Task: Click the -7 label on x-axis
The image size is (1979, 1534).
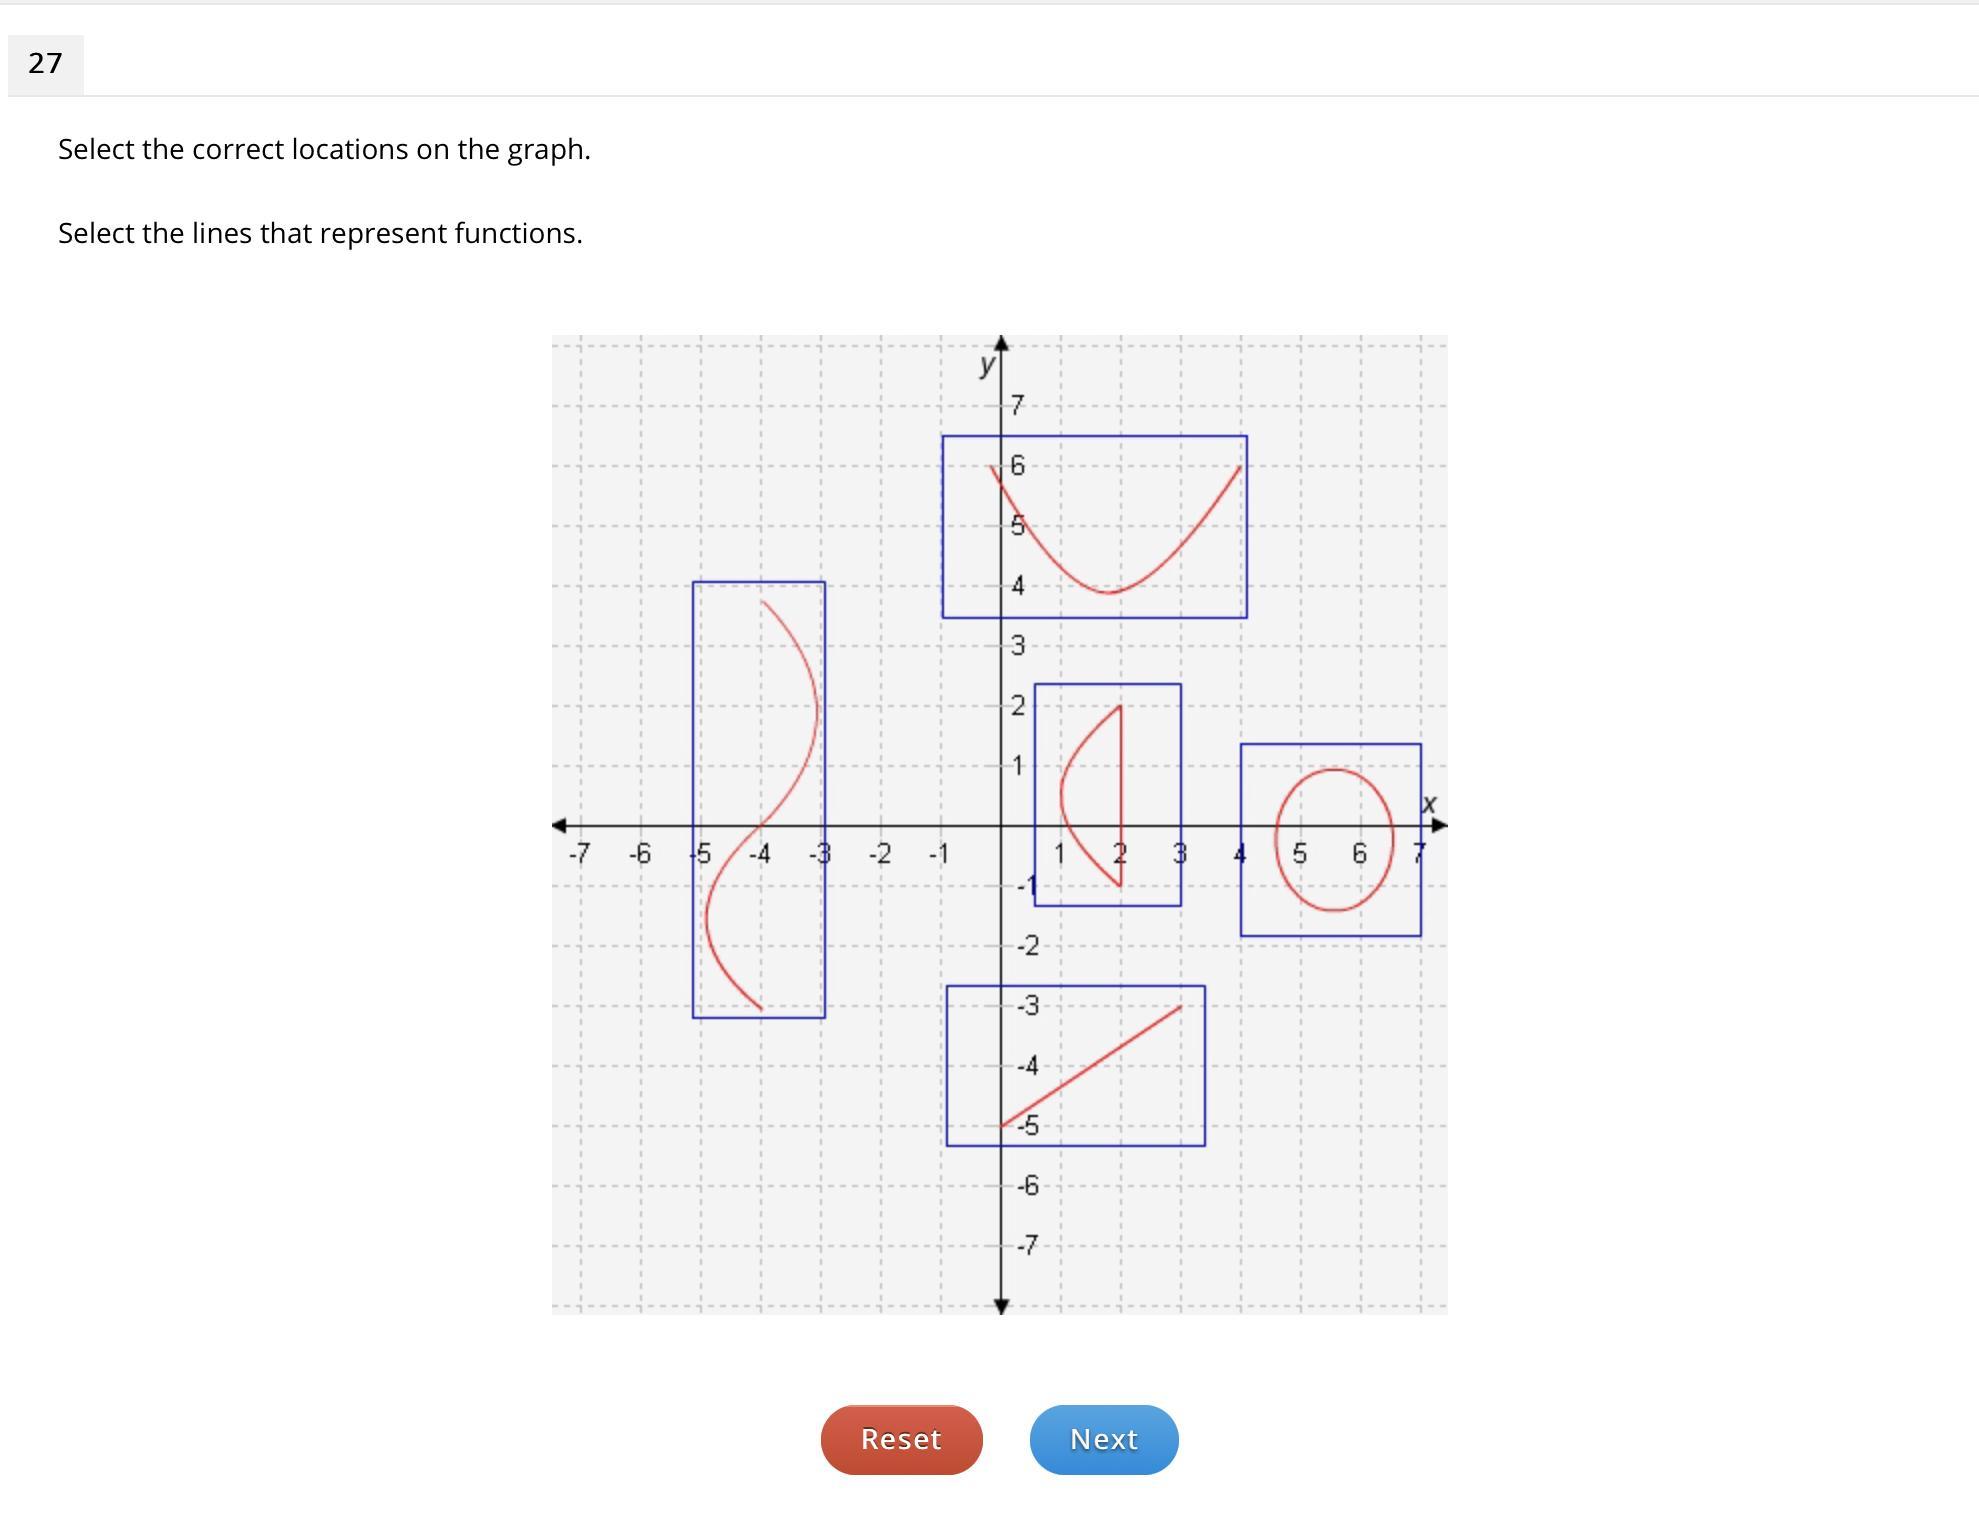Action: point(579,854)
